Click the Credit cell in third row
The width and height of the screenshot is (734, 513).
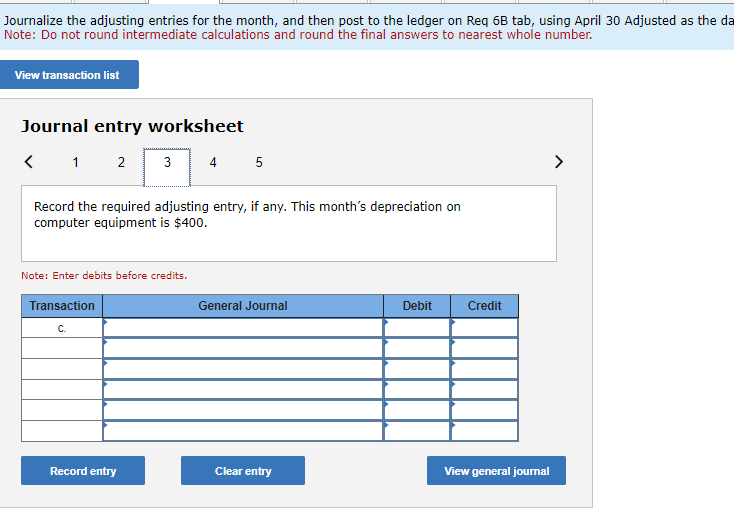484,369
